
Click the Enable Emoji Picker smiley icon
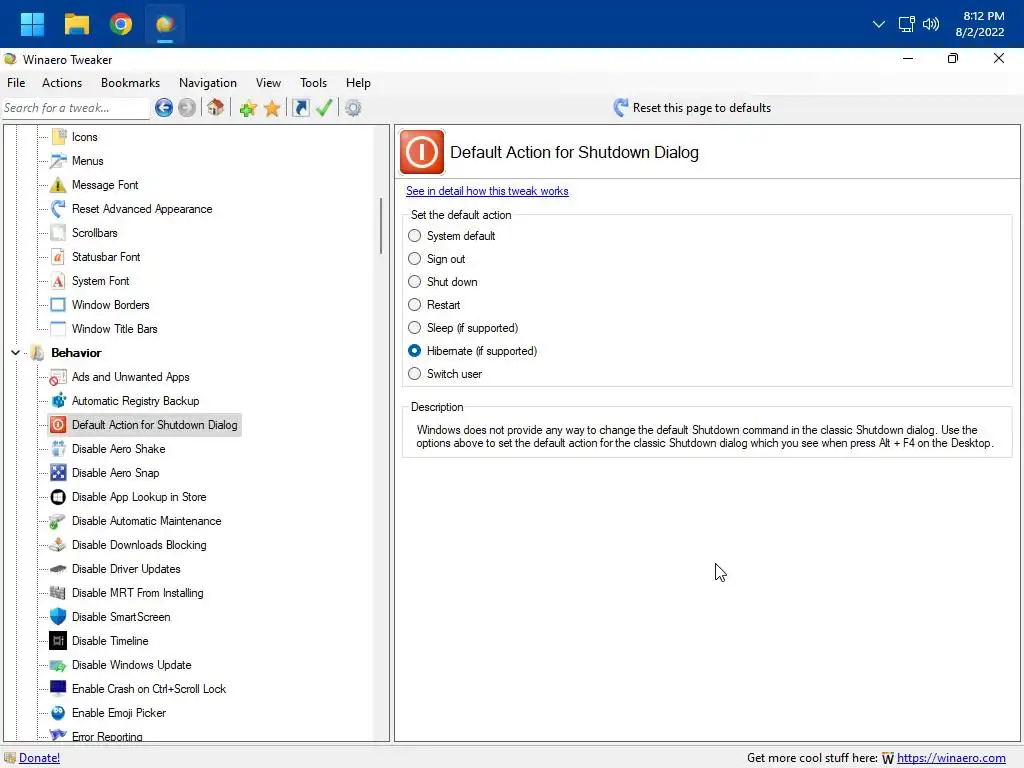[58, 713]
